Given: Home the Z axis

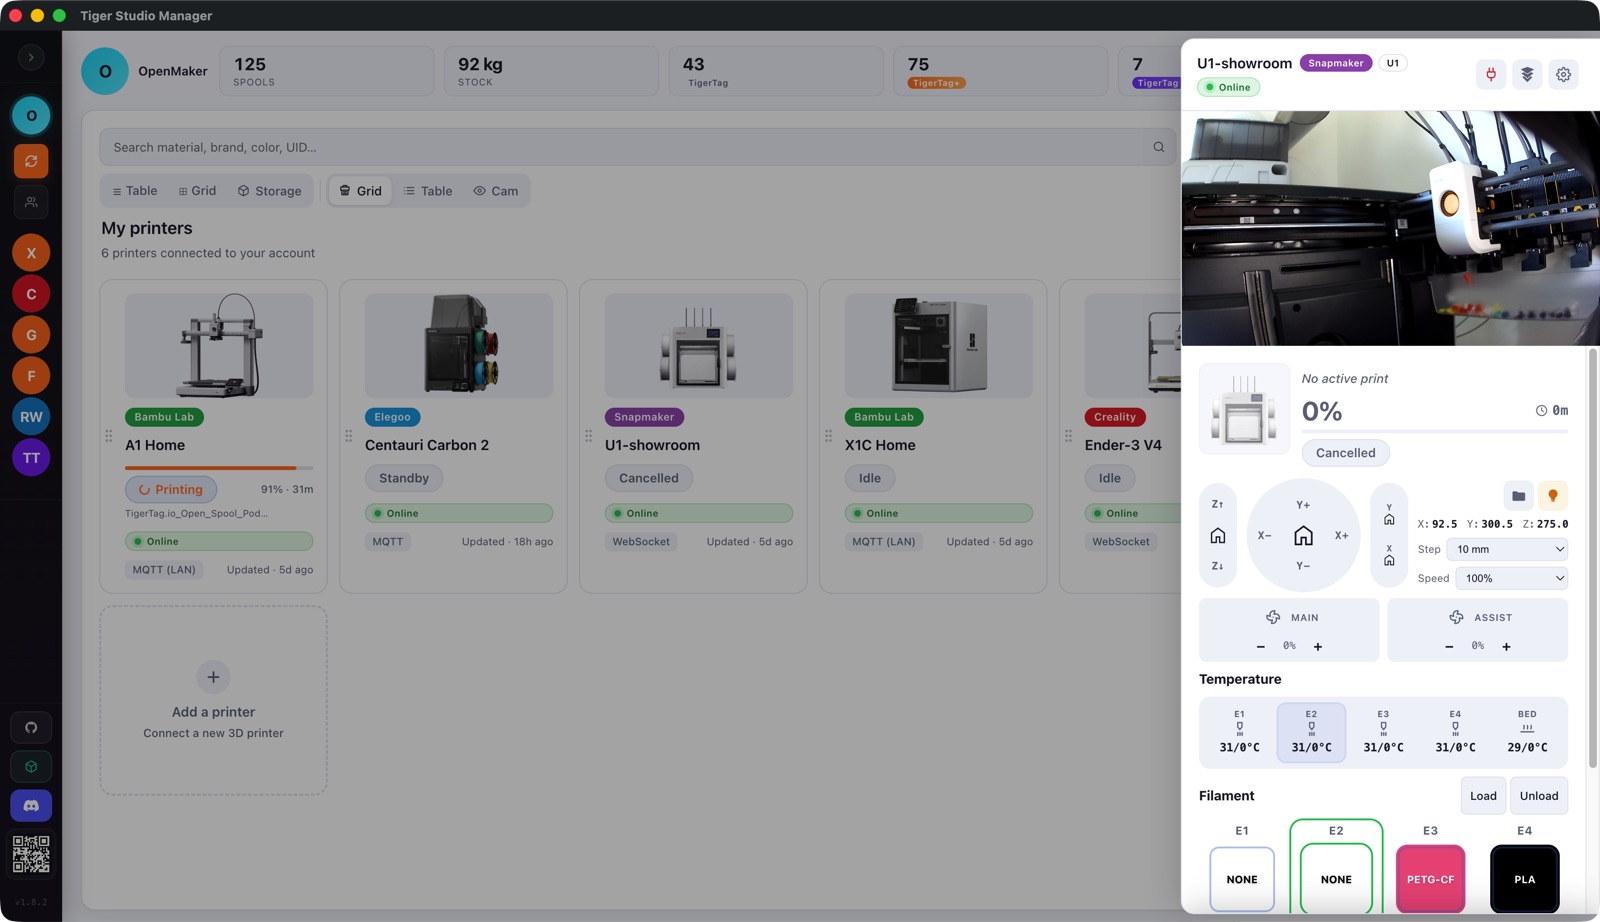Looking at the screenshot, I should [x=1217, y=536].
